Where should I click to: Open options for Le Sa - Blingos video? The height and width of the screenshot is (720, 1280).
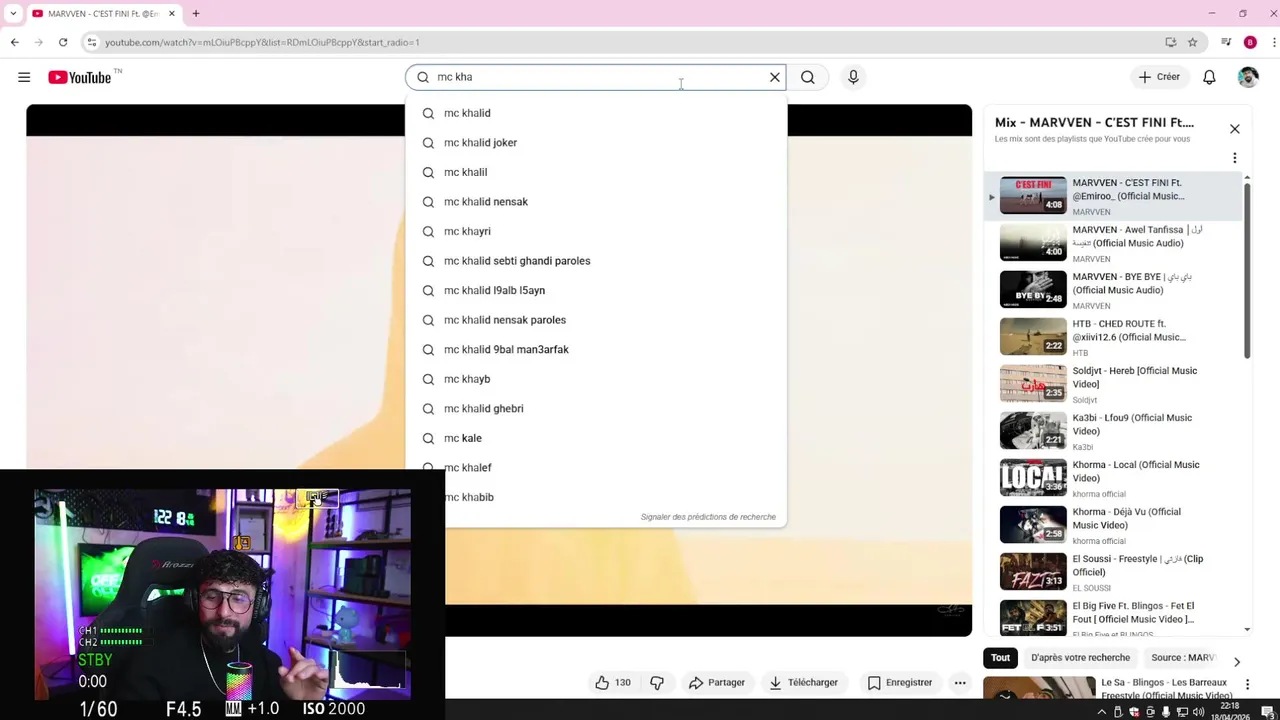coord(1247,685)
